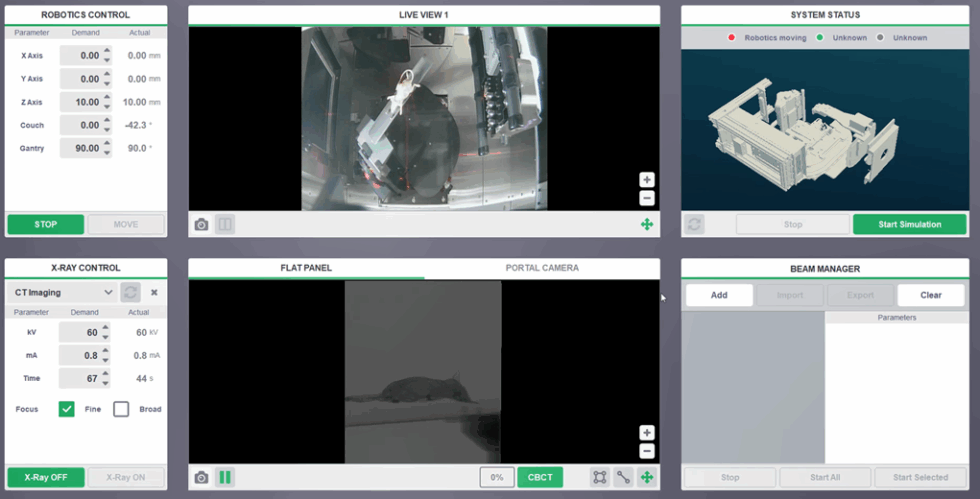Refresh the X-ray imaging preset

pyautogui.click(x=130, y=292)
